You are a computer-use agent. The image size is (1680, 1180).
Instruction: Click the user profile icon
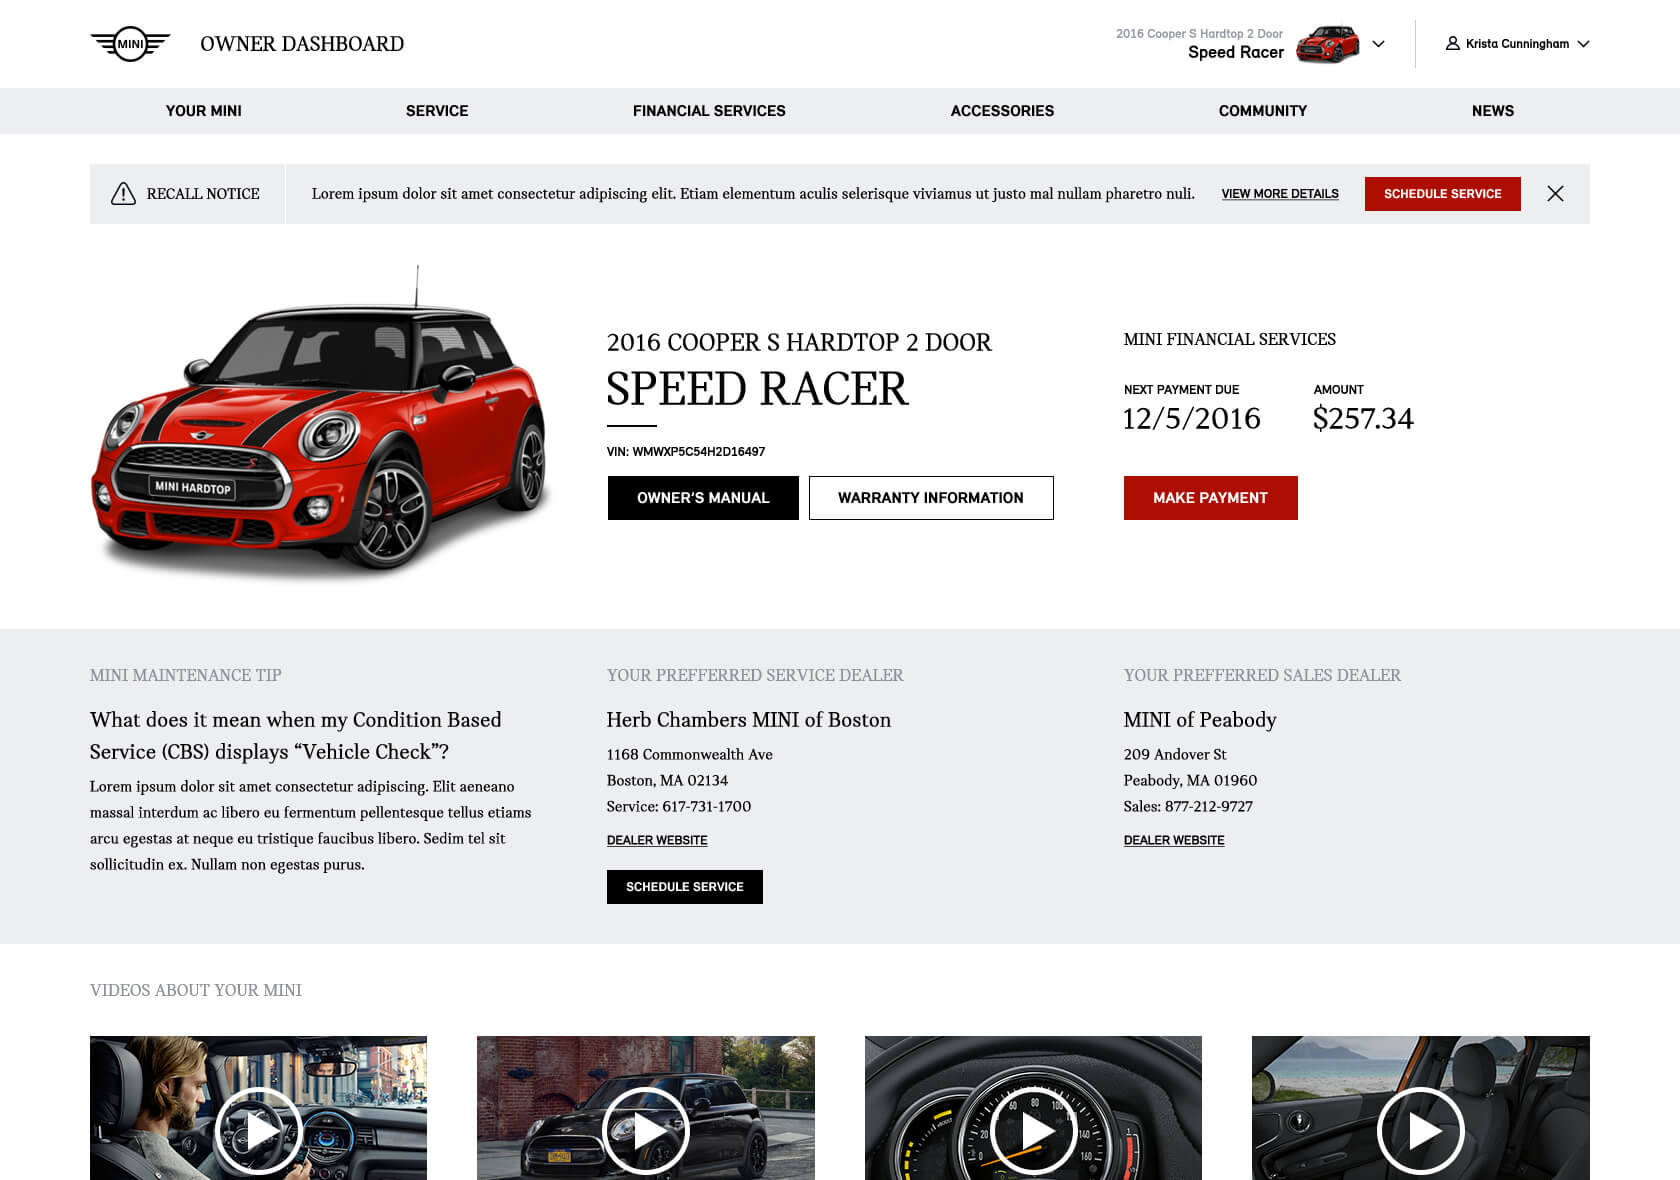pyautogui.click(x=1452, y=44)
